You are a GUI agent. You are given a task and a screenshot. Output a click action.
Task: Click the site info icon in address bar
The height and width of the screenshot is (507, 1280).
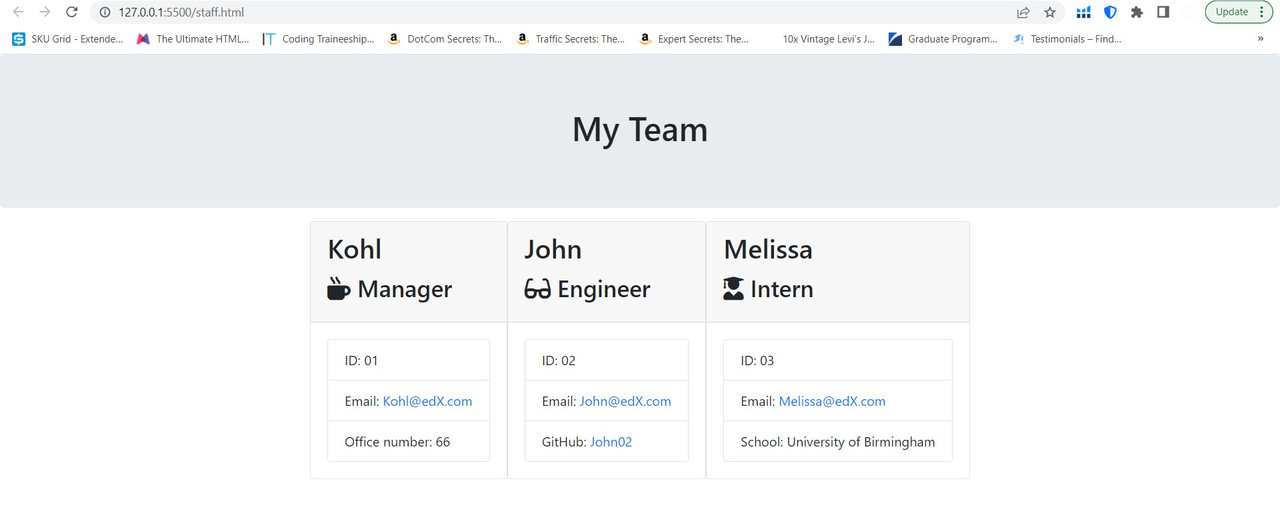click(104, 12)
